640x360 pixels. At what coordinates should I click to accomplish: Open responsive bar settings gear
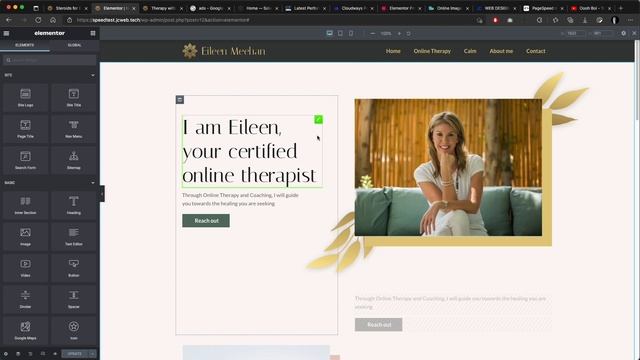tap(623, 33)
